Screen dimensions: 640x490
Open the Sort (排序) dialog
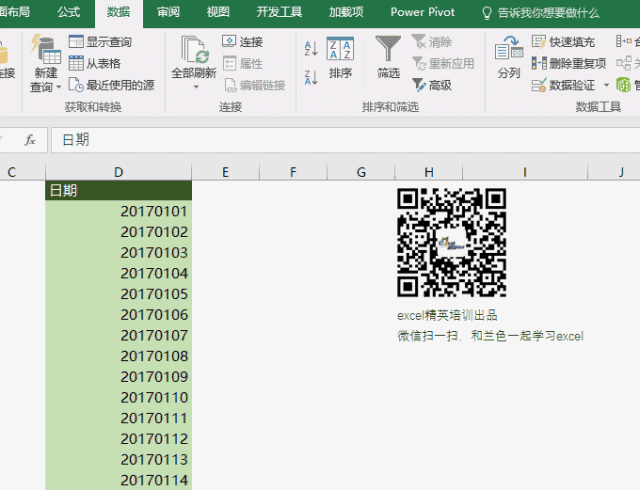(x=340, y=57)
